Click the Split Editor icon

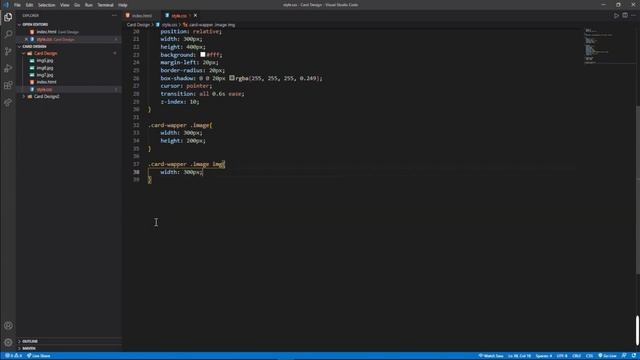(x=625, y=16)
